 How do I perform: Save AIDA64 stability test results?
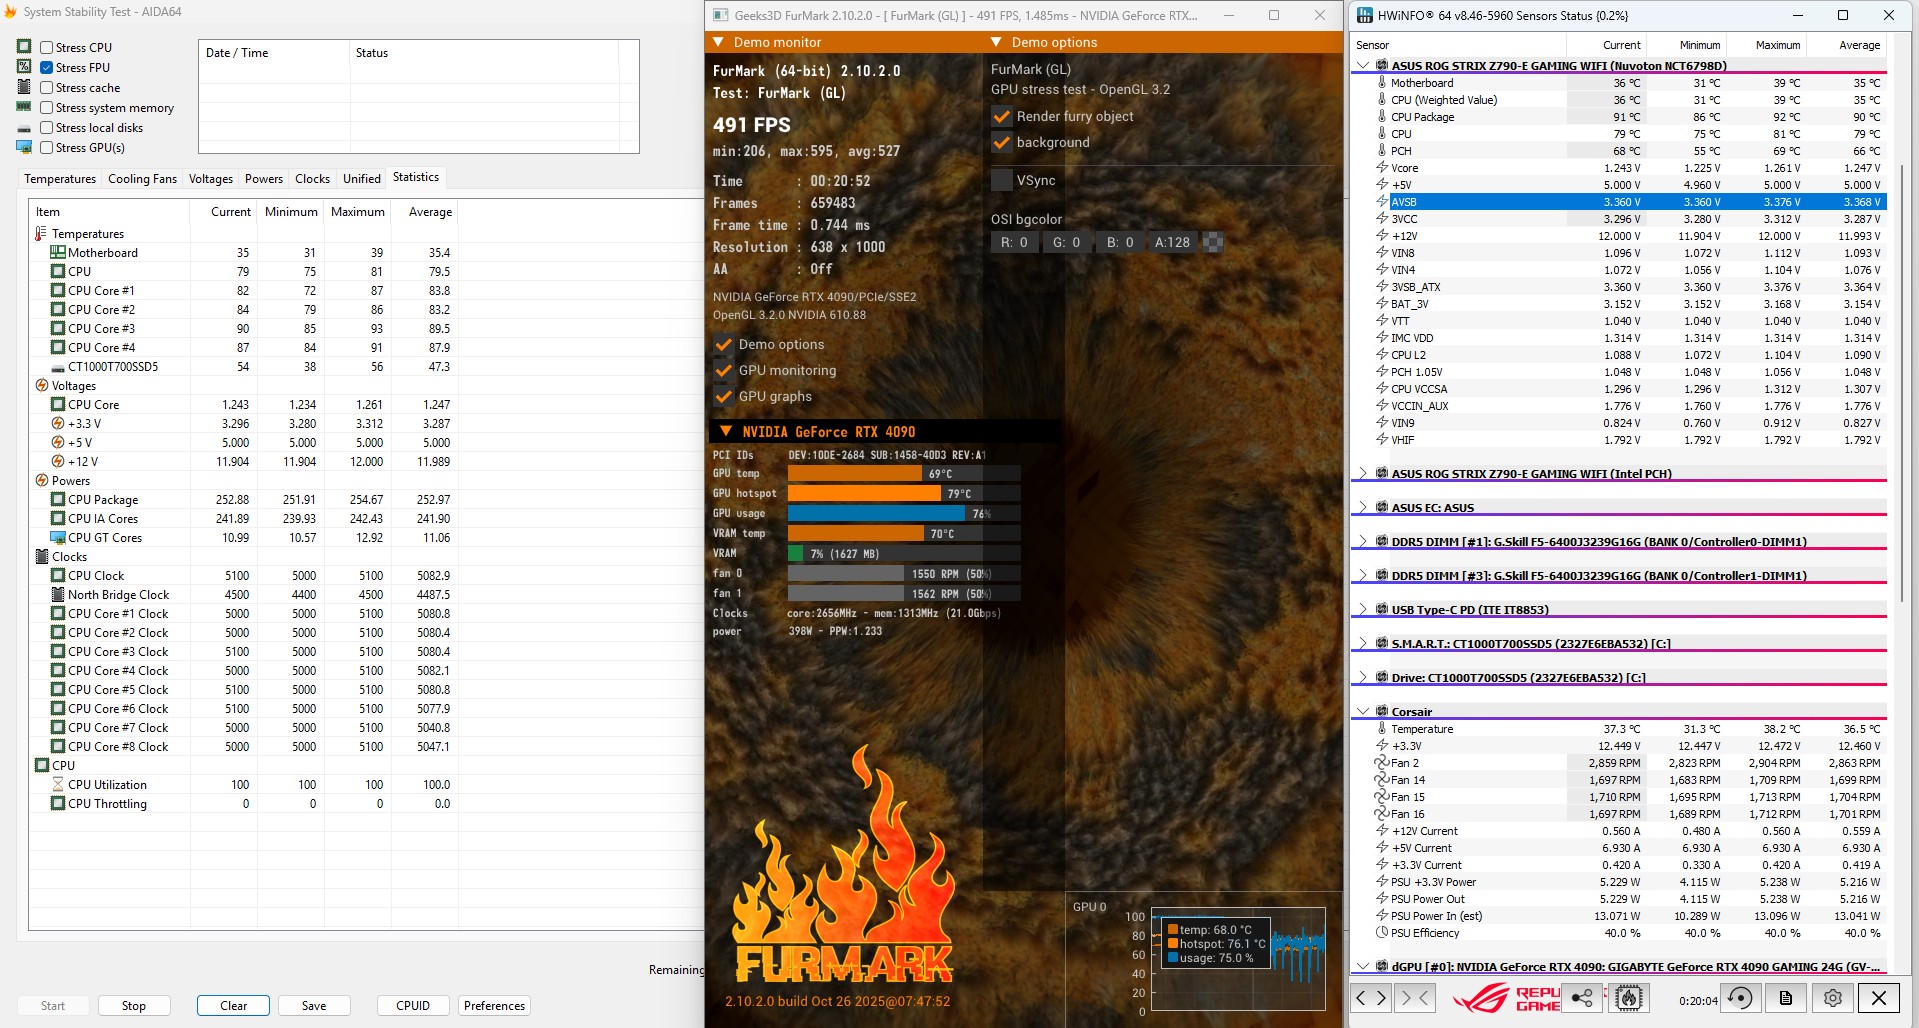(314, 1006)
